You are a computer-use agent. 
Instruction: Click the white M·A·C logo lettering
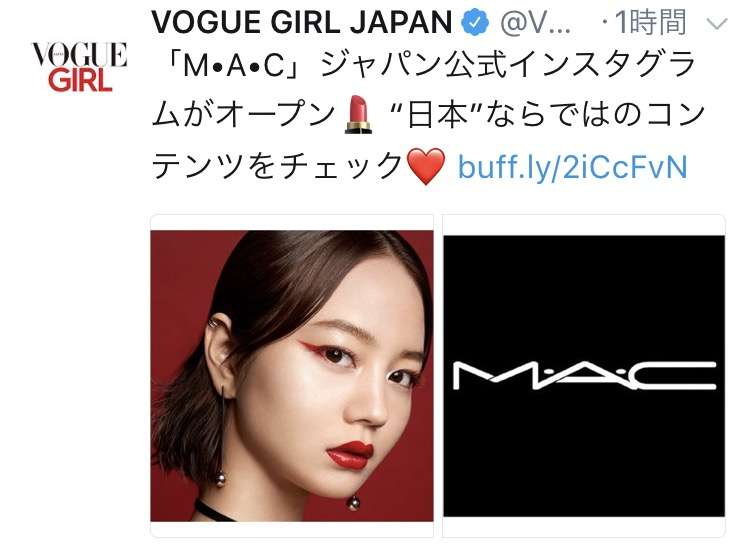point(584,375)
